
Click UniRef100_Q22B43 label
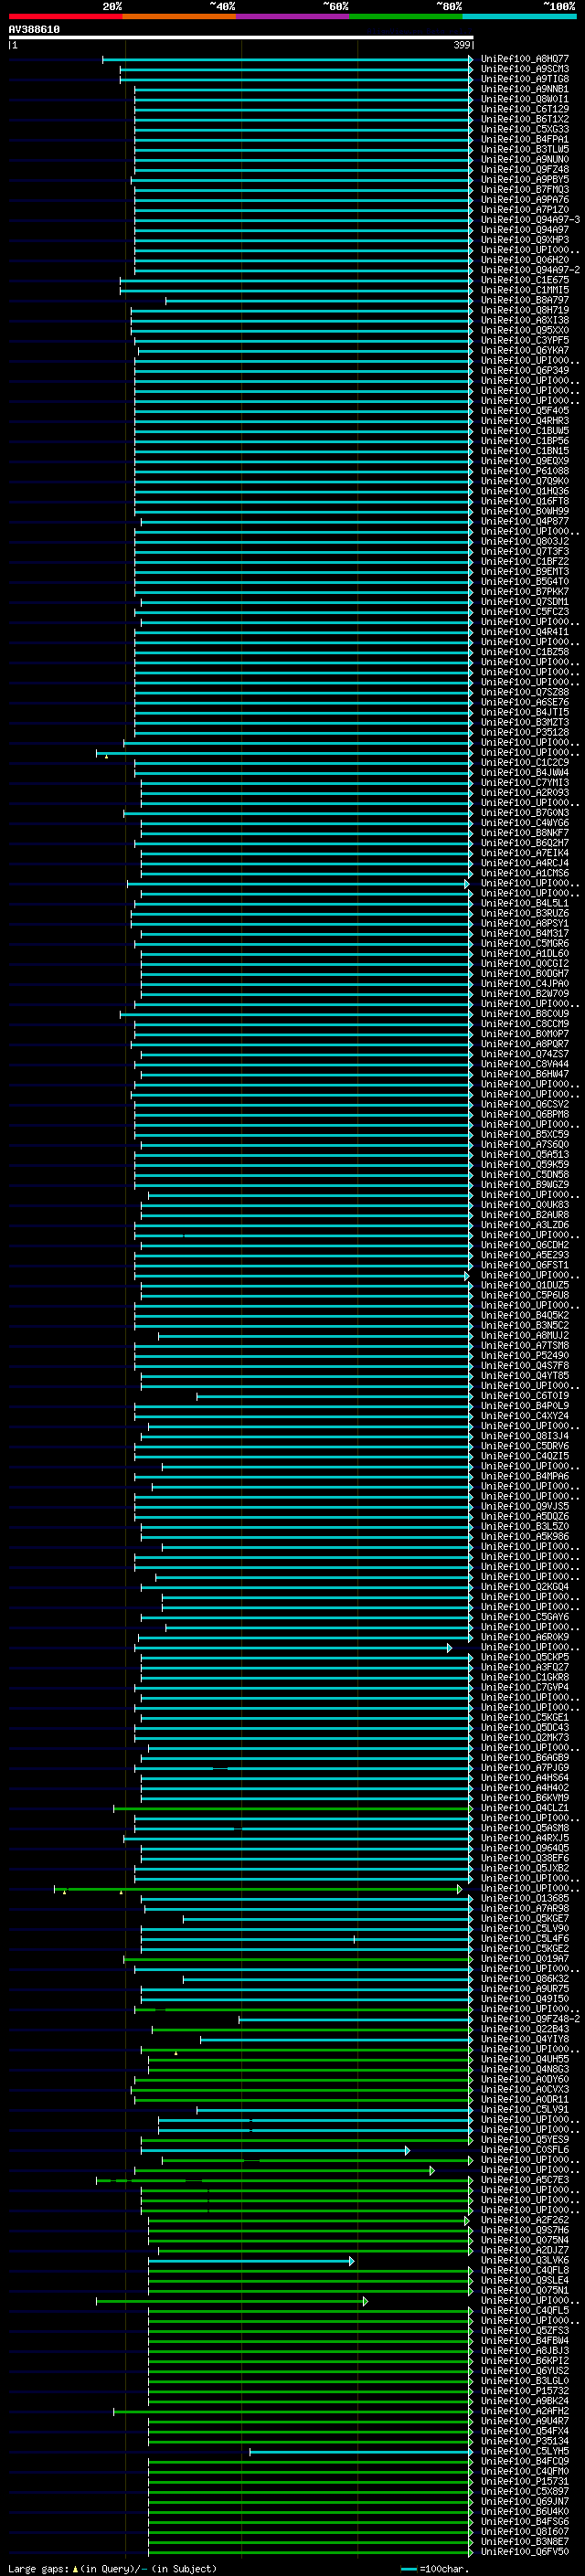[524, 2029]
